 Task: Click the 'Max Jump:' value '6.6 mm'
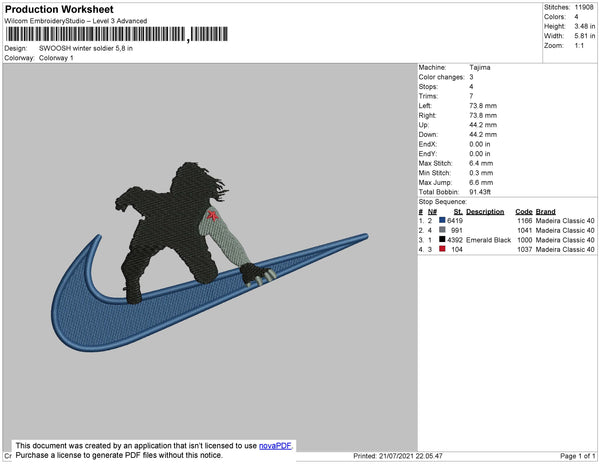481,182
